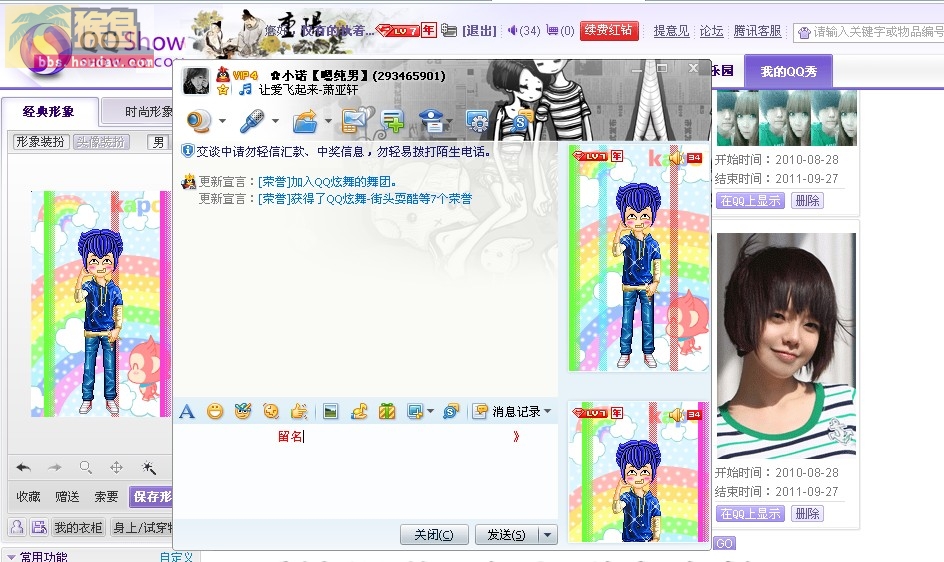Toggle the sound icon on lower QQ show
The width and height of the screenshot is (944, 562).
(676, 414)
